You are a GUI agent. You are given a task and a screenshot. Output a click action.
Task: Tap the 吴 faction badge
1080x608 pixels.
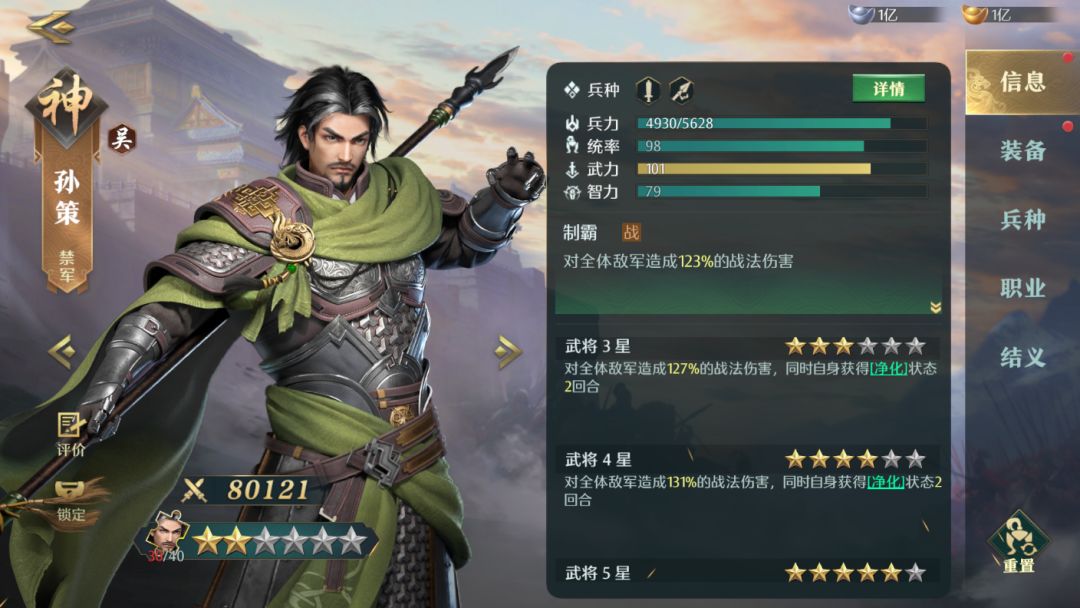122,140
